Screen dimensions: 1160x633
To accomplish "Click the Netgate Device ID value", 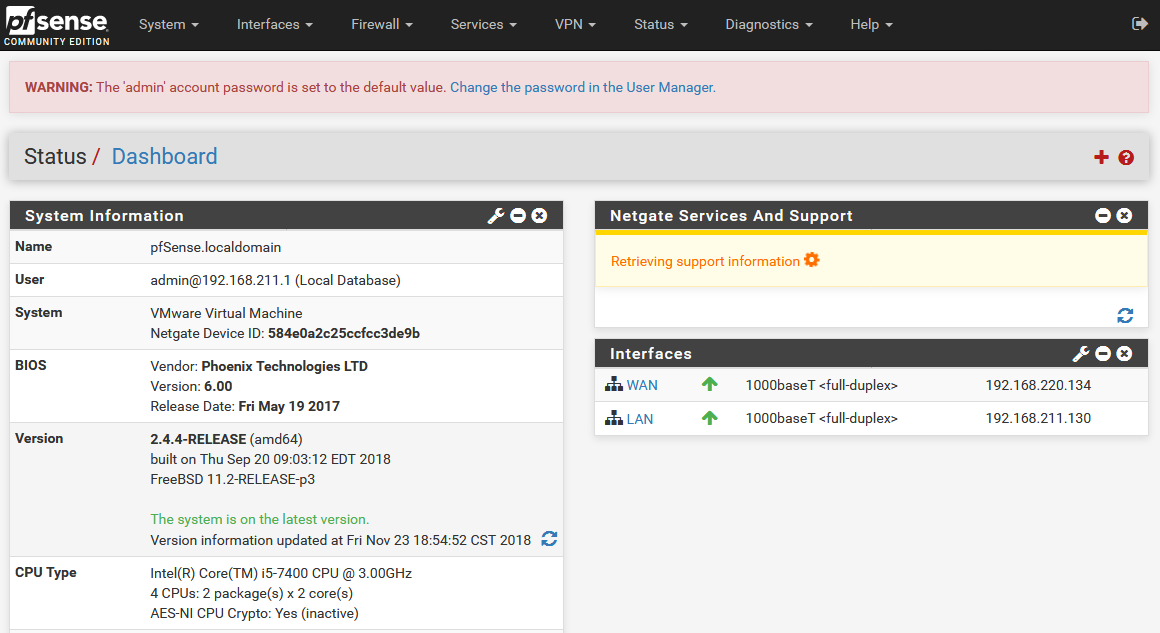I will pyautogui.click(x=344, y=334).
